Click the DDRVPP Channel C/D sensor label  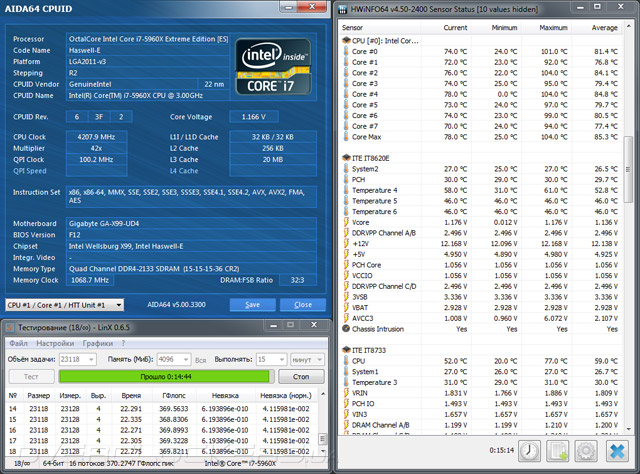click(x=384, y=286)
